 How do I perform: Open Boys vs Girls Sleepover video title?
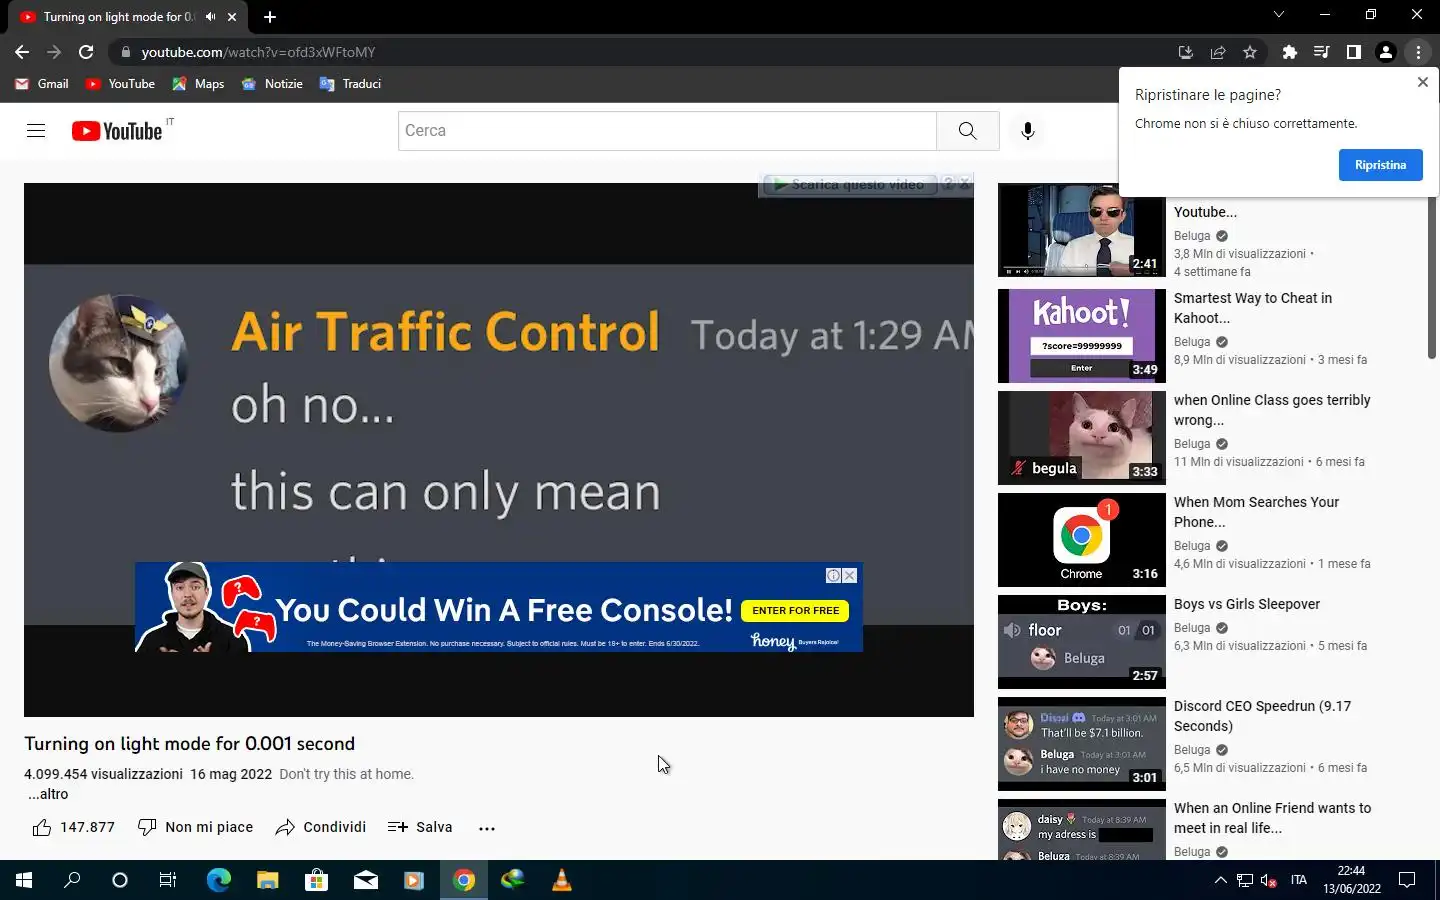[x=1246, y=604]
